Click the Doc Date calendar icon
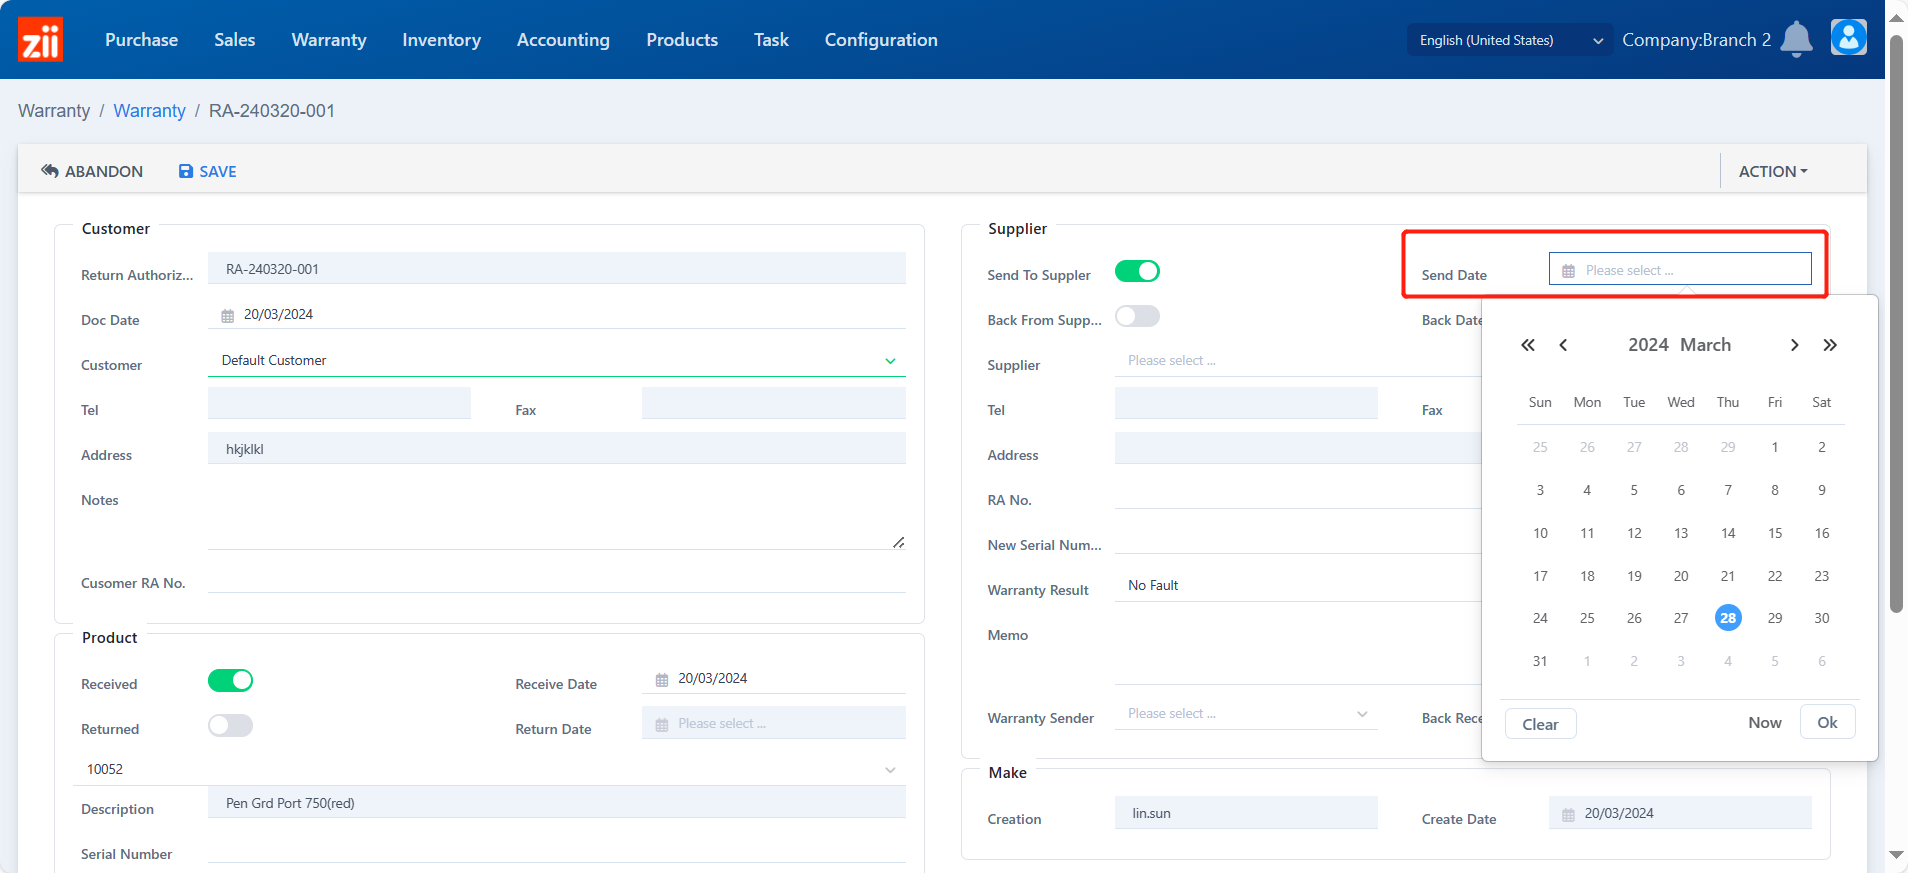Image resolution: width=1908 pixels, height=873 pixels. click(228, 315)
